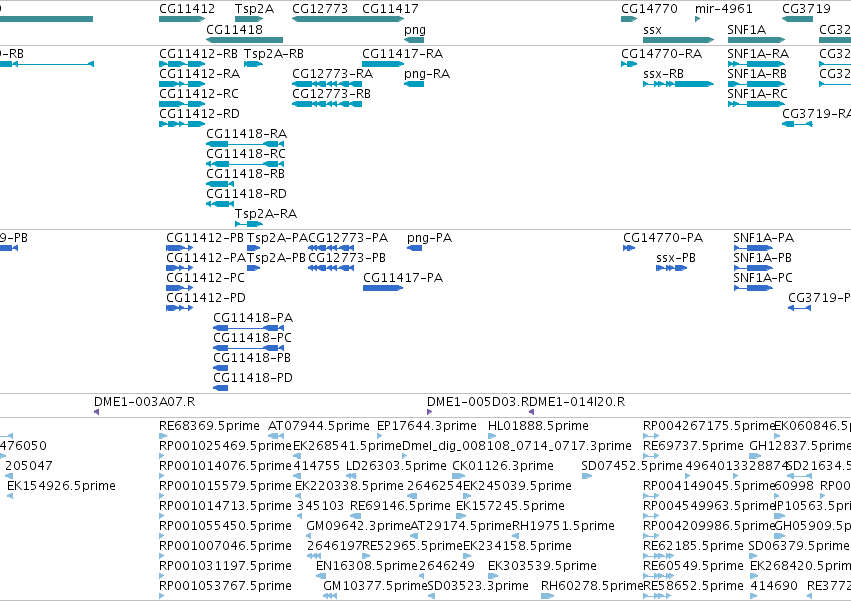Click the RP001053767.5prime EST label
This screenshot has height=601, width=851.
225,586
